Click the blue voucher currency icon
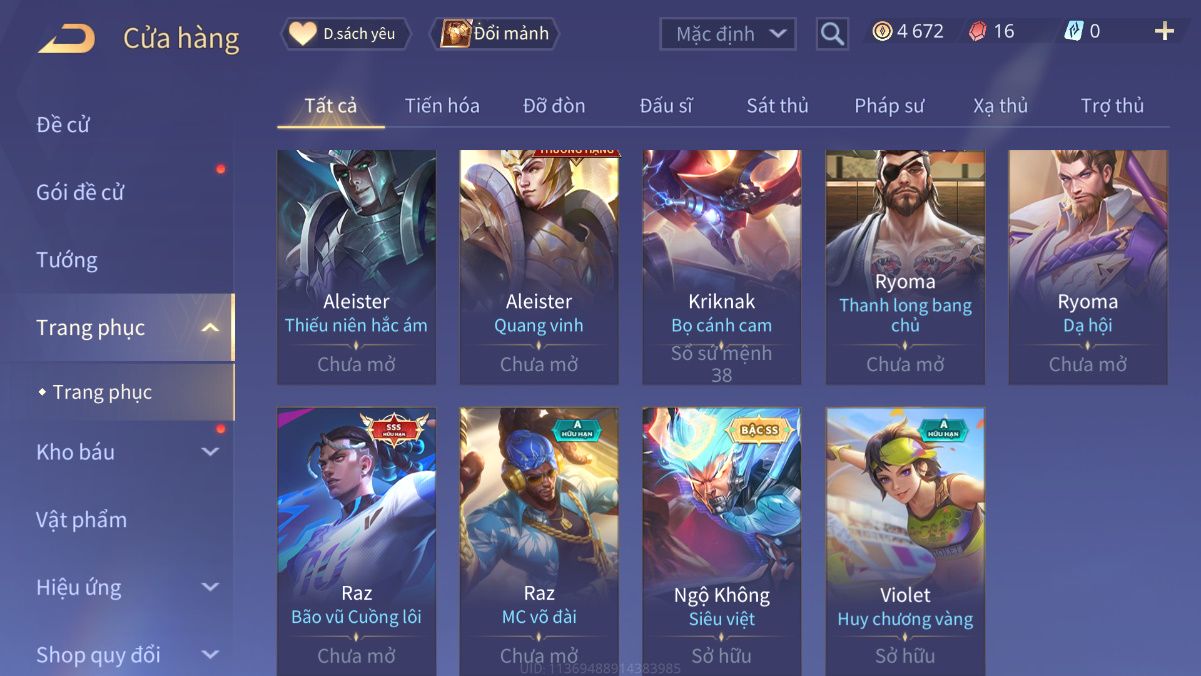The image size is (1201, 676). [1074, 32]
